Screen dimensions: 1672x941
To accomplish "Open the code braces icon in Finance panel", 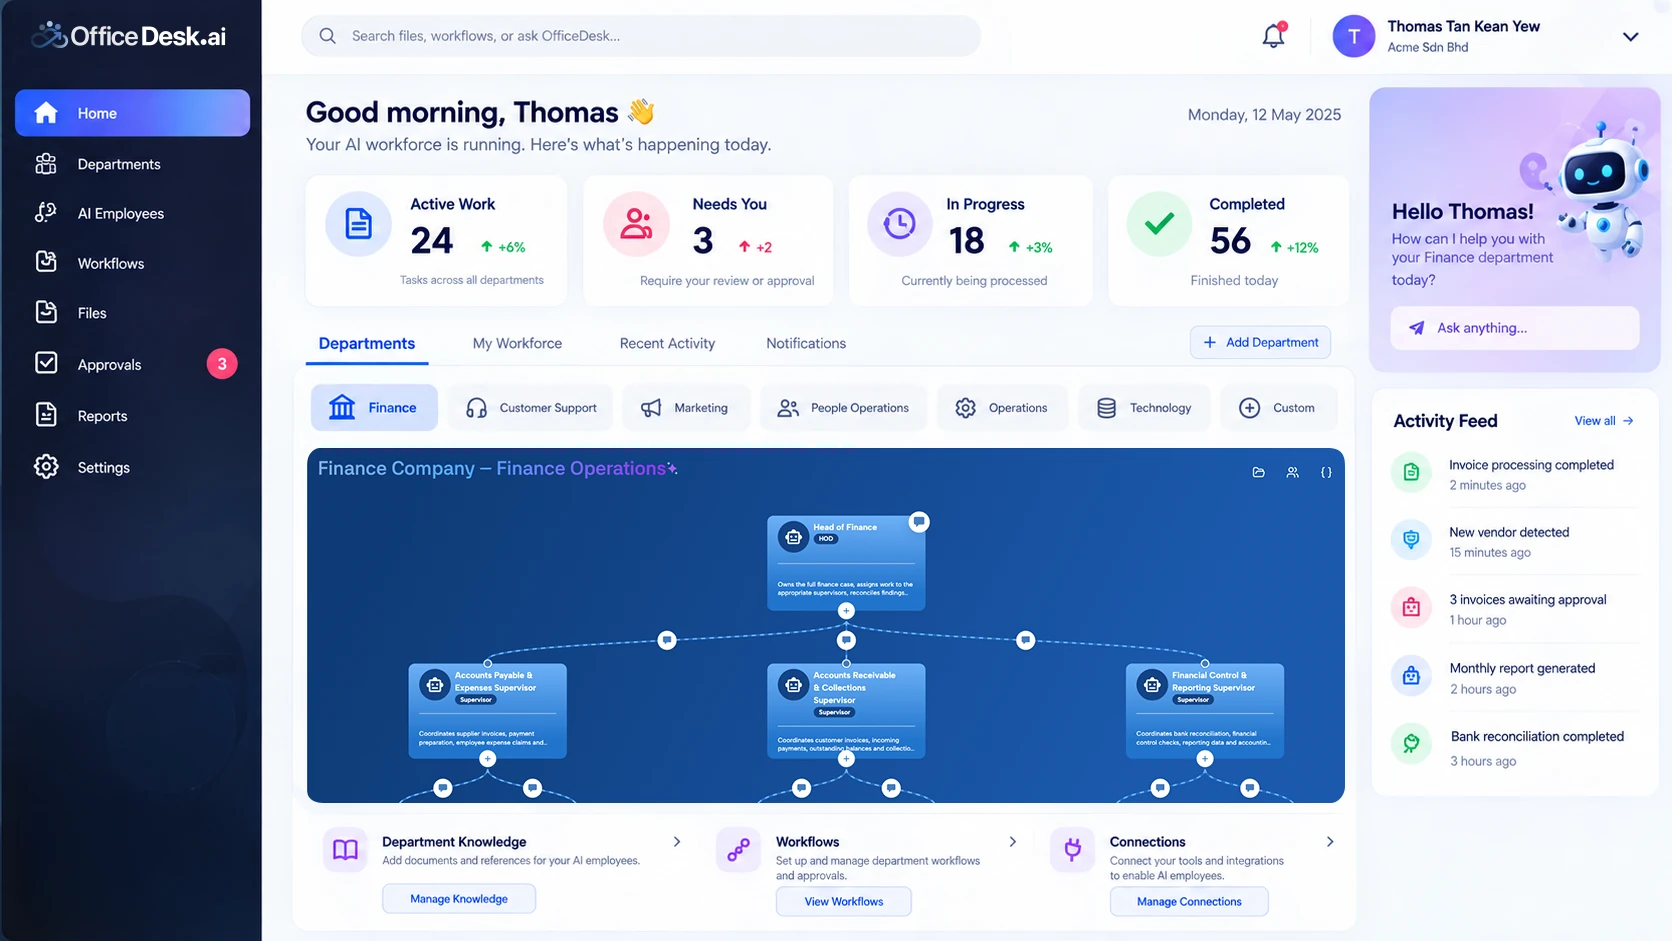I will [1326, 472].
